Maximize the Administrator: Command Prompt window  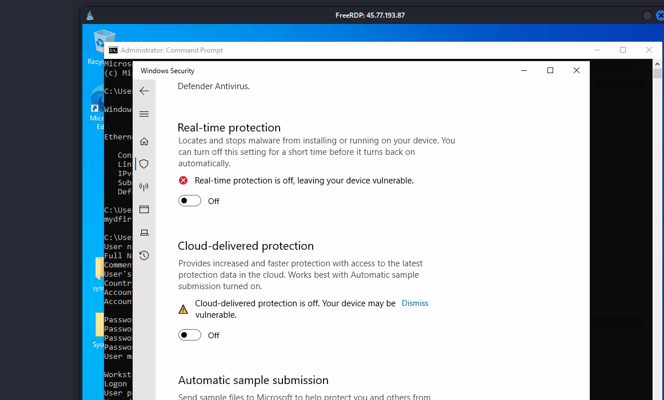click(623, 50)
